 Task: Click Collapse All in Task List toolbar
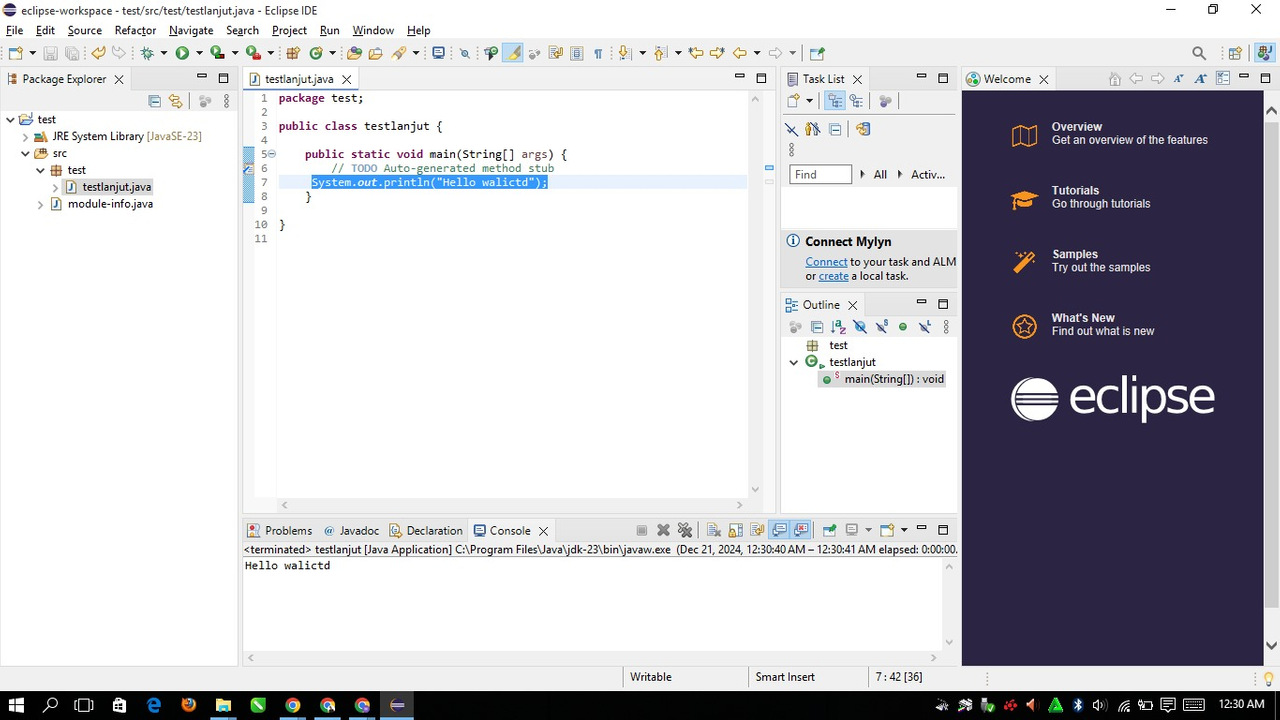tap(835, 129)
